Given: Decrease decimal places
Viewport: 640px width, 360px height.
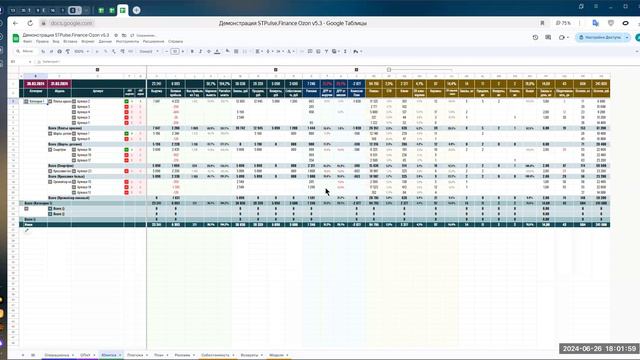Looking at the screenshot, I should coord(114,51).
